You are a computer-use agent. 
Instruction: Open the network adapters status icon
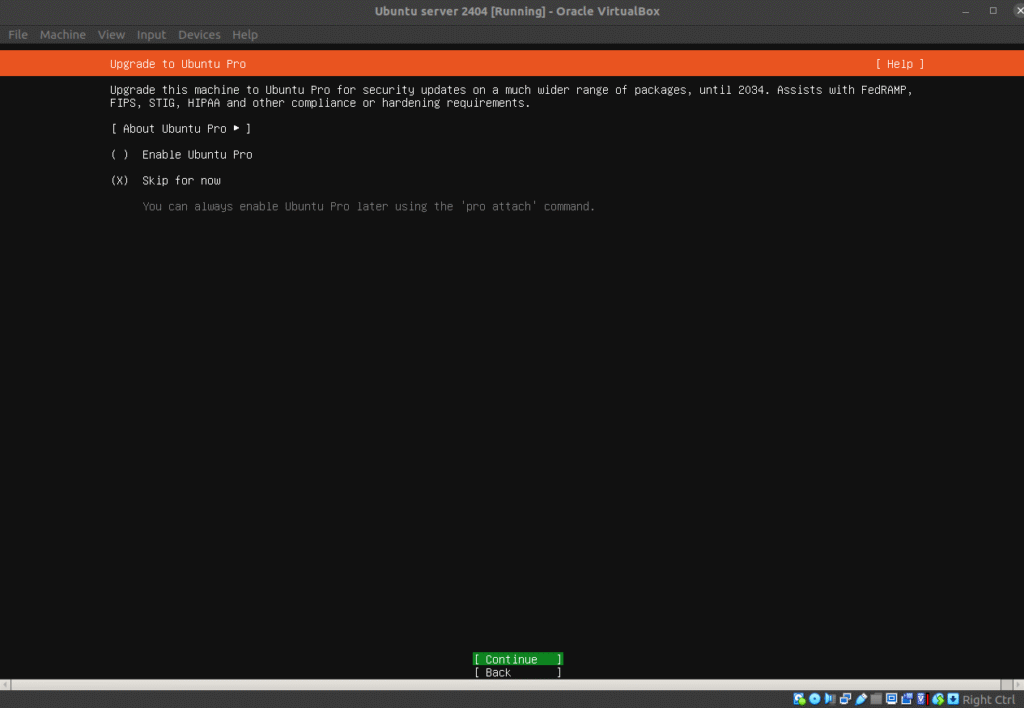pyautogui.click(x=846, y=699)
